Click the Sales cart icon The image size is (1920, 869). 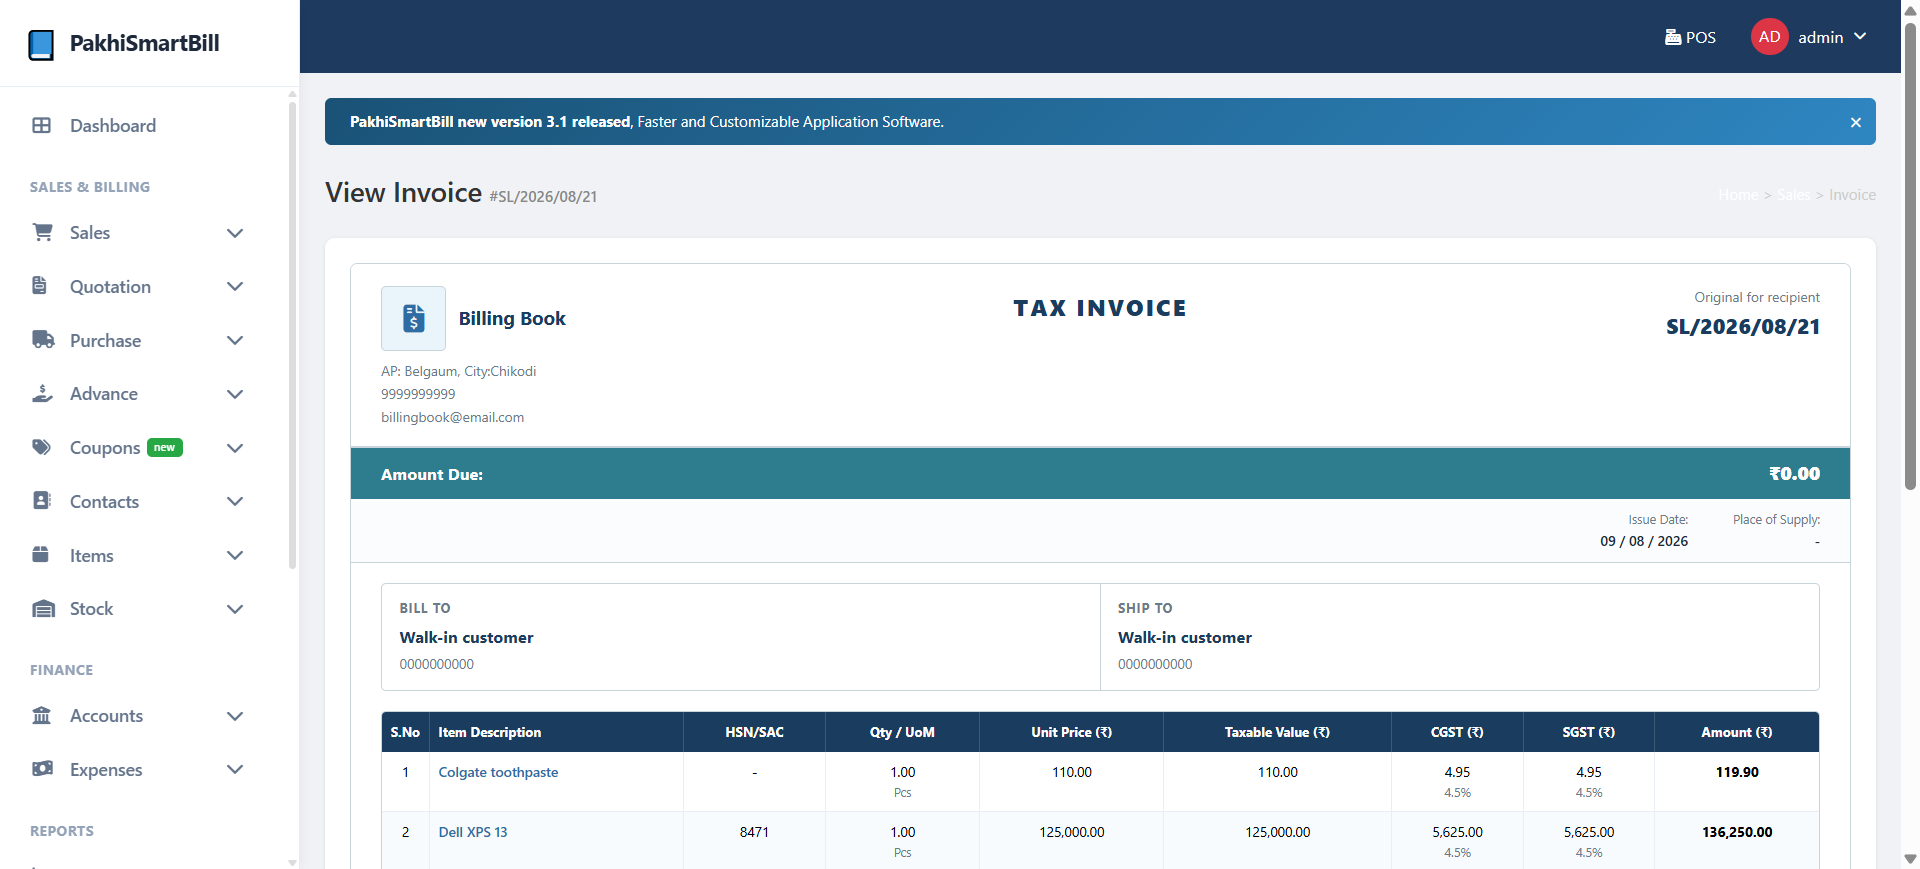(42, 232)
